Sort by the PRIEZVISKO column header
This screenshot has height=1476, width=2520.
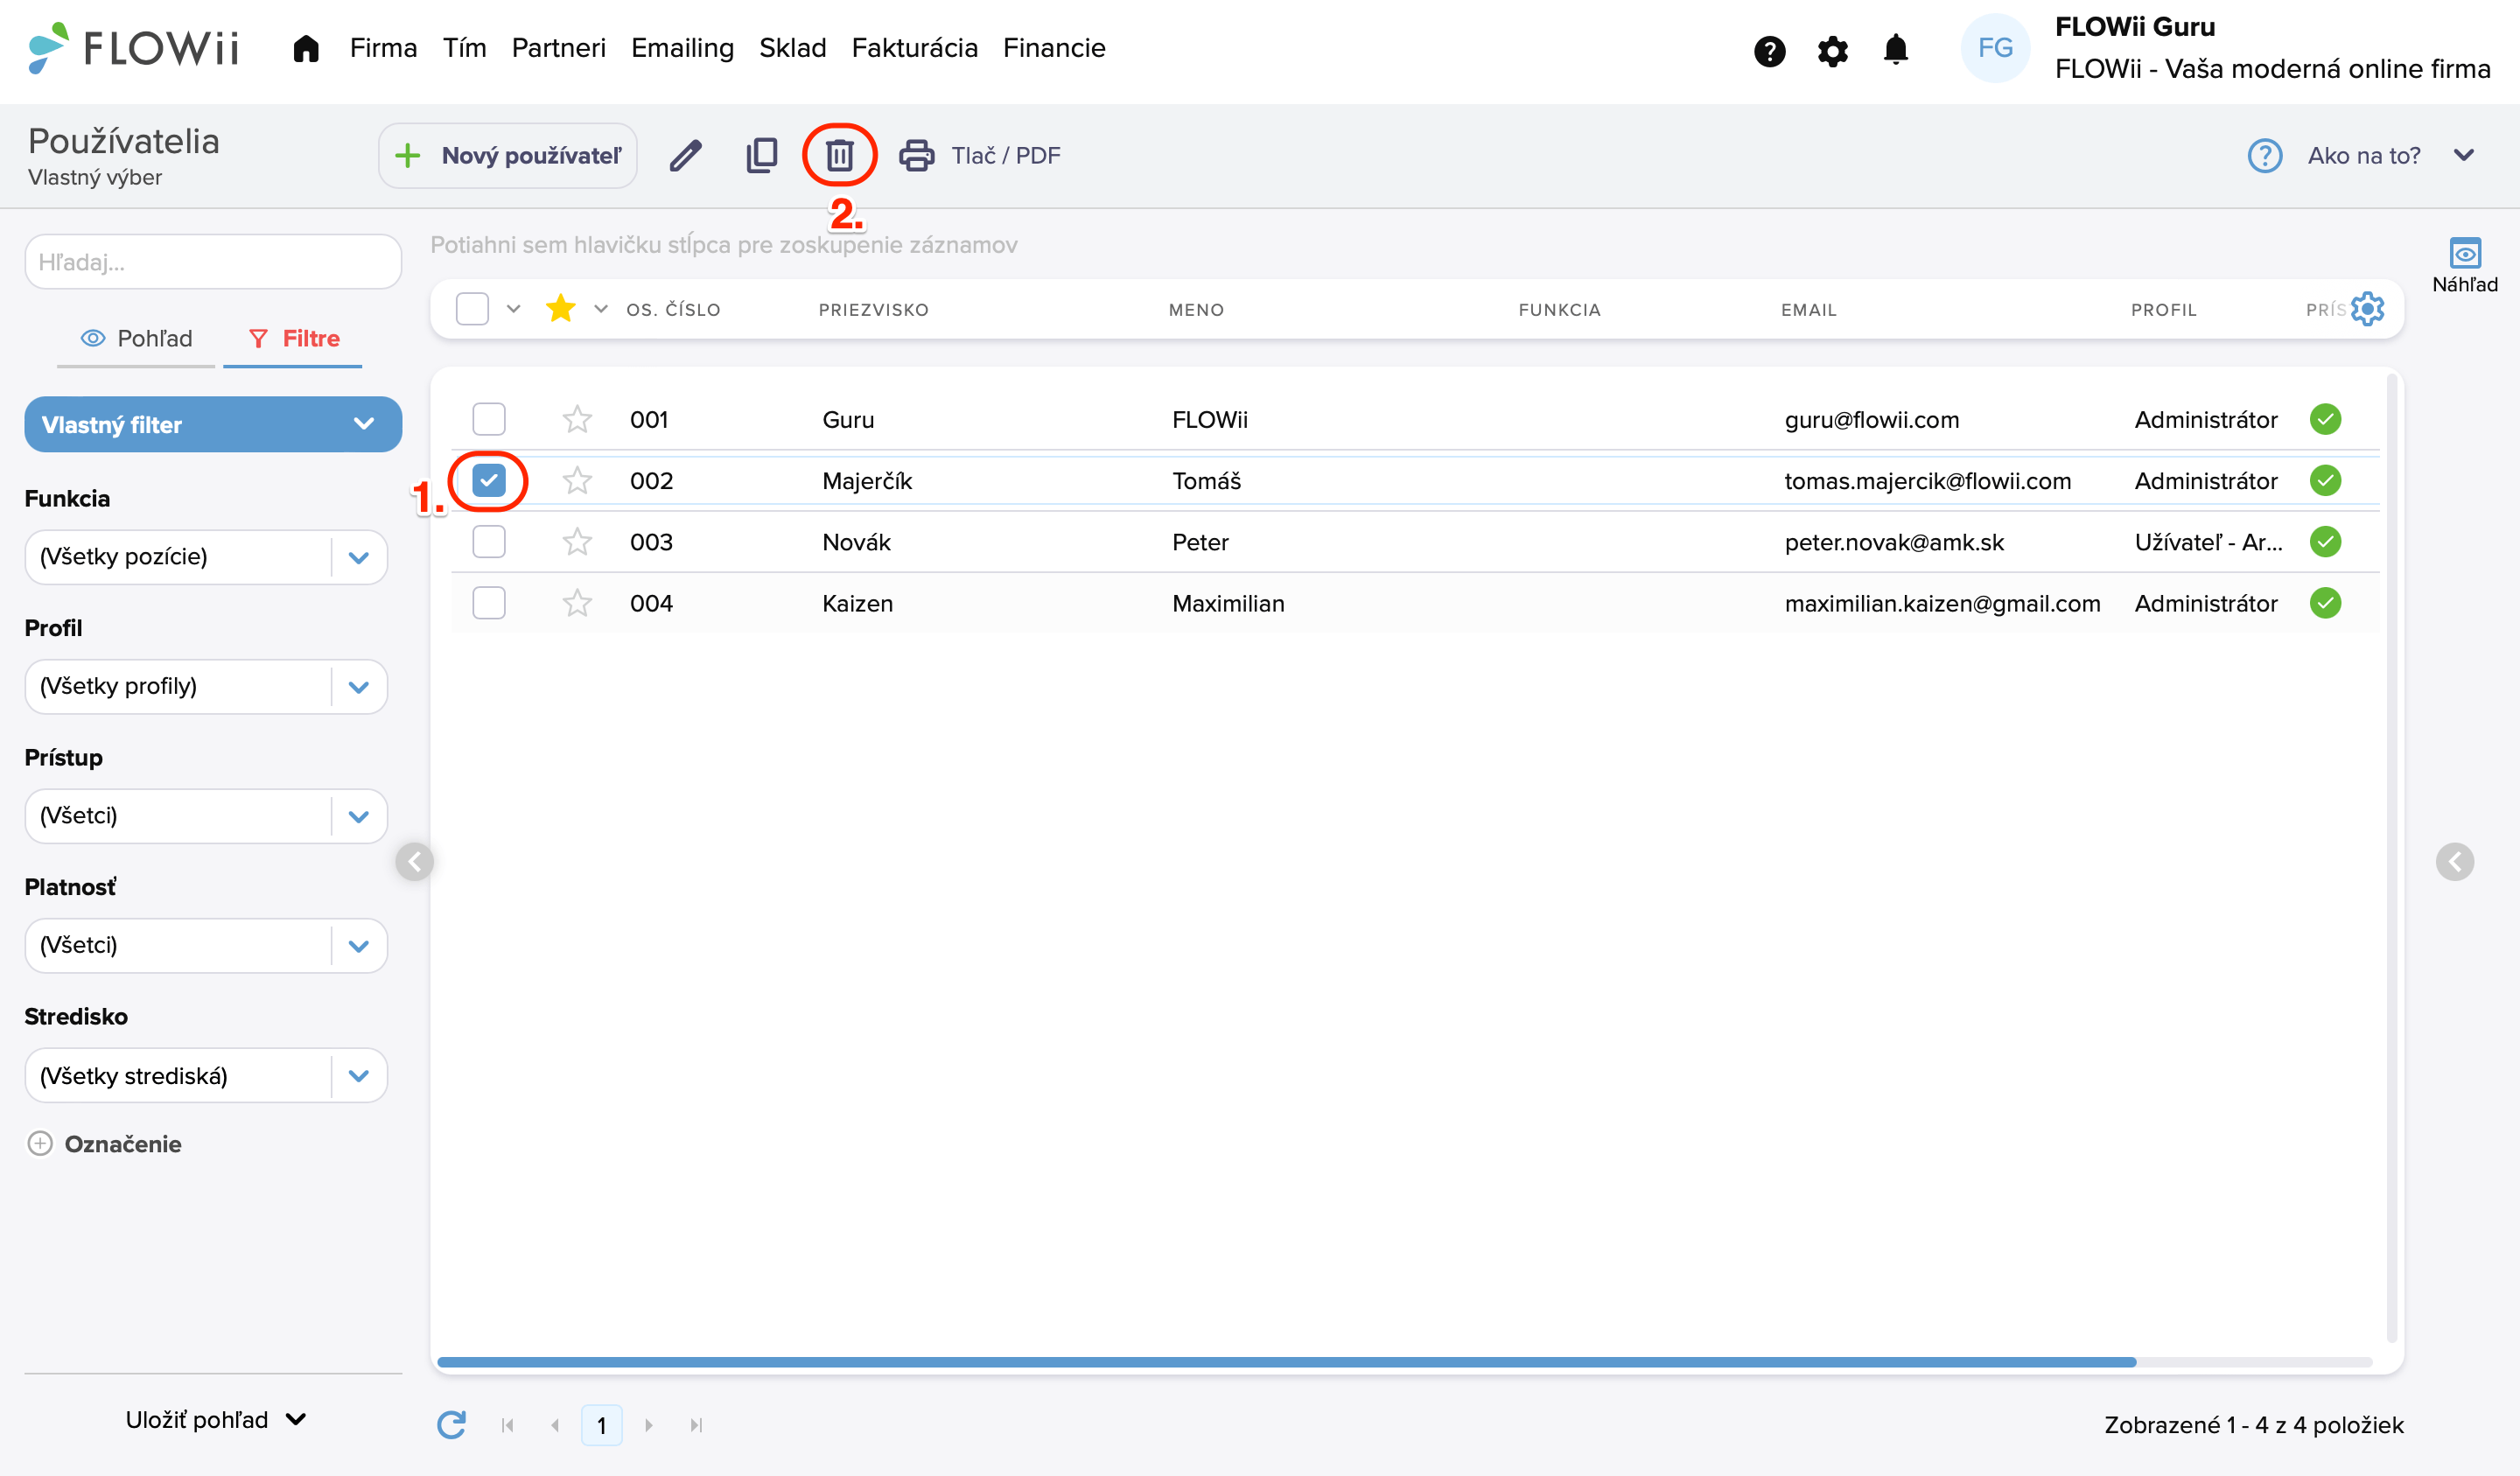point(873,310)
